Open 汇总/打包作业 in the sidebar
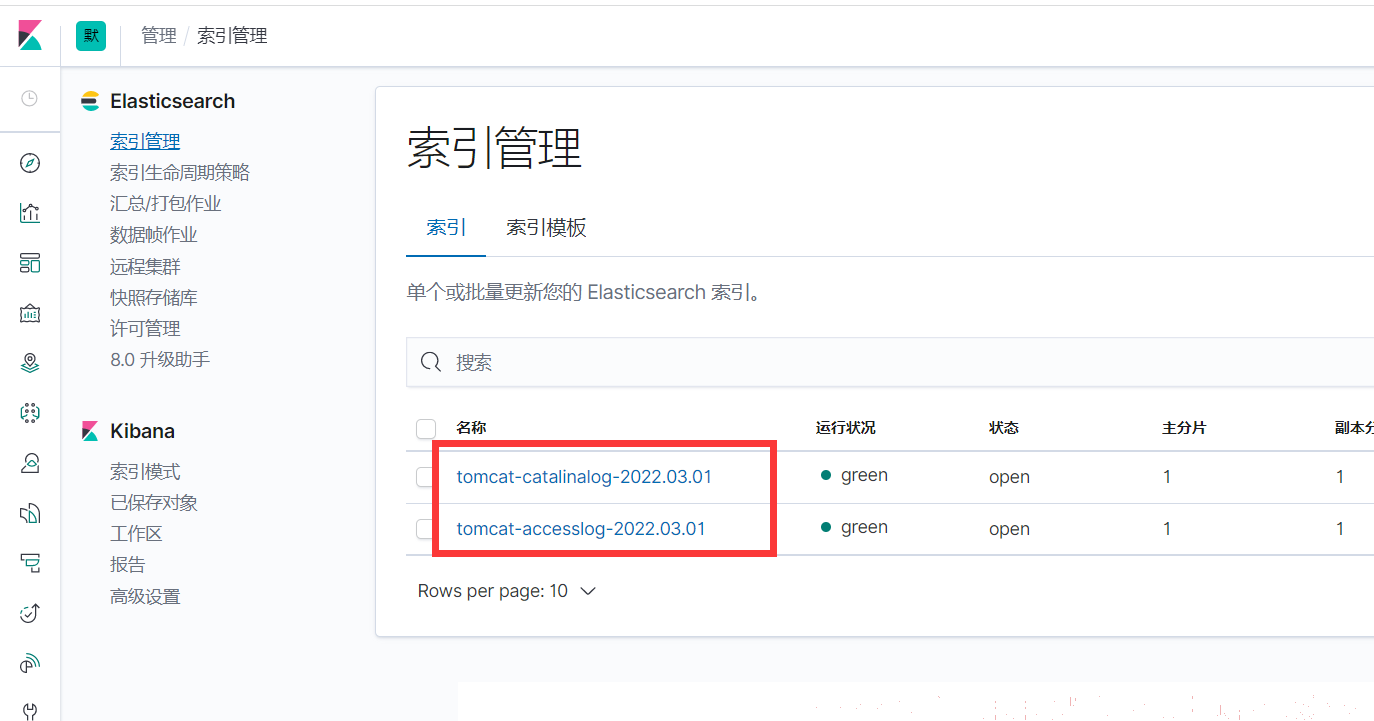1374x721 pixels. pyautogui.click(x=166, y=204)
